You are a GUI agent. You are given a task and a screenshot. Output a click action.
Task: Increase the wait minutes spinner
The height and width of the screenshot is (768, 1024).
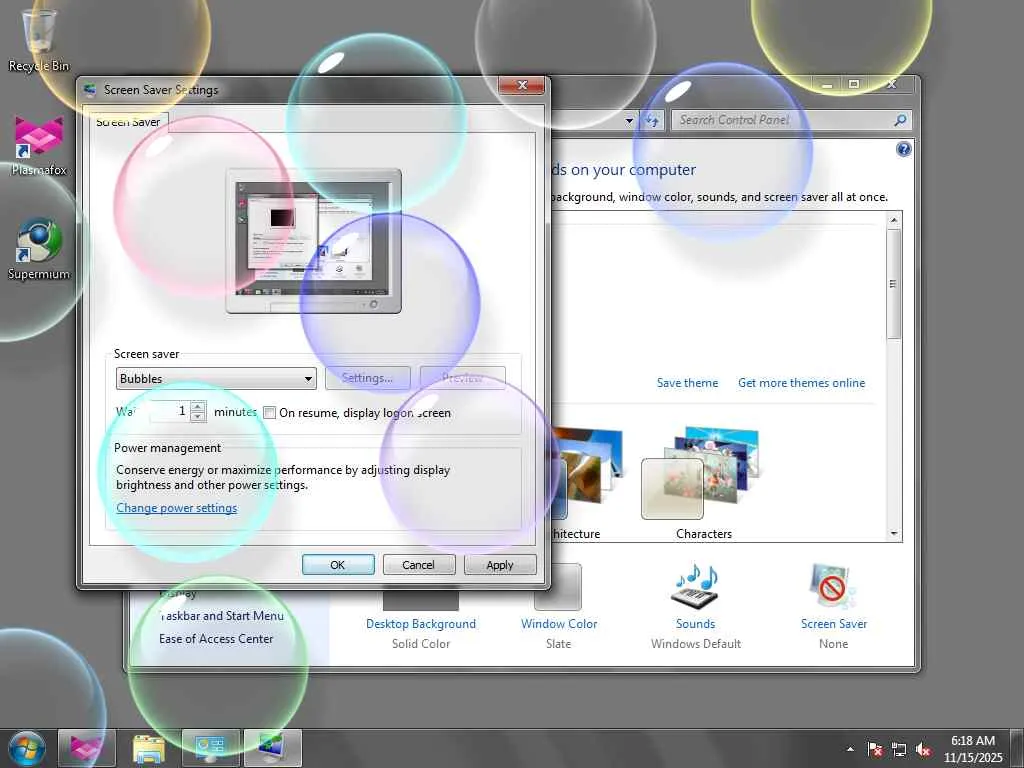pyautogui.click(x=198, y=406)
